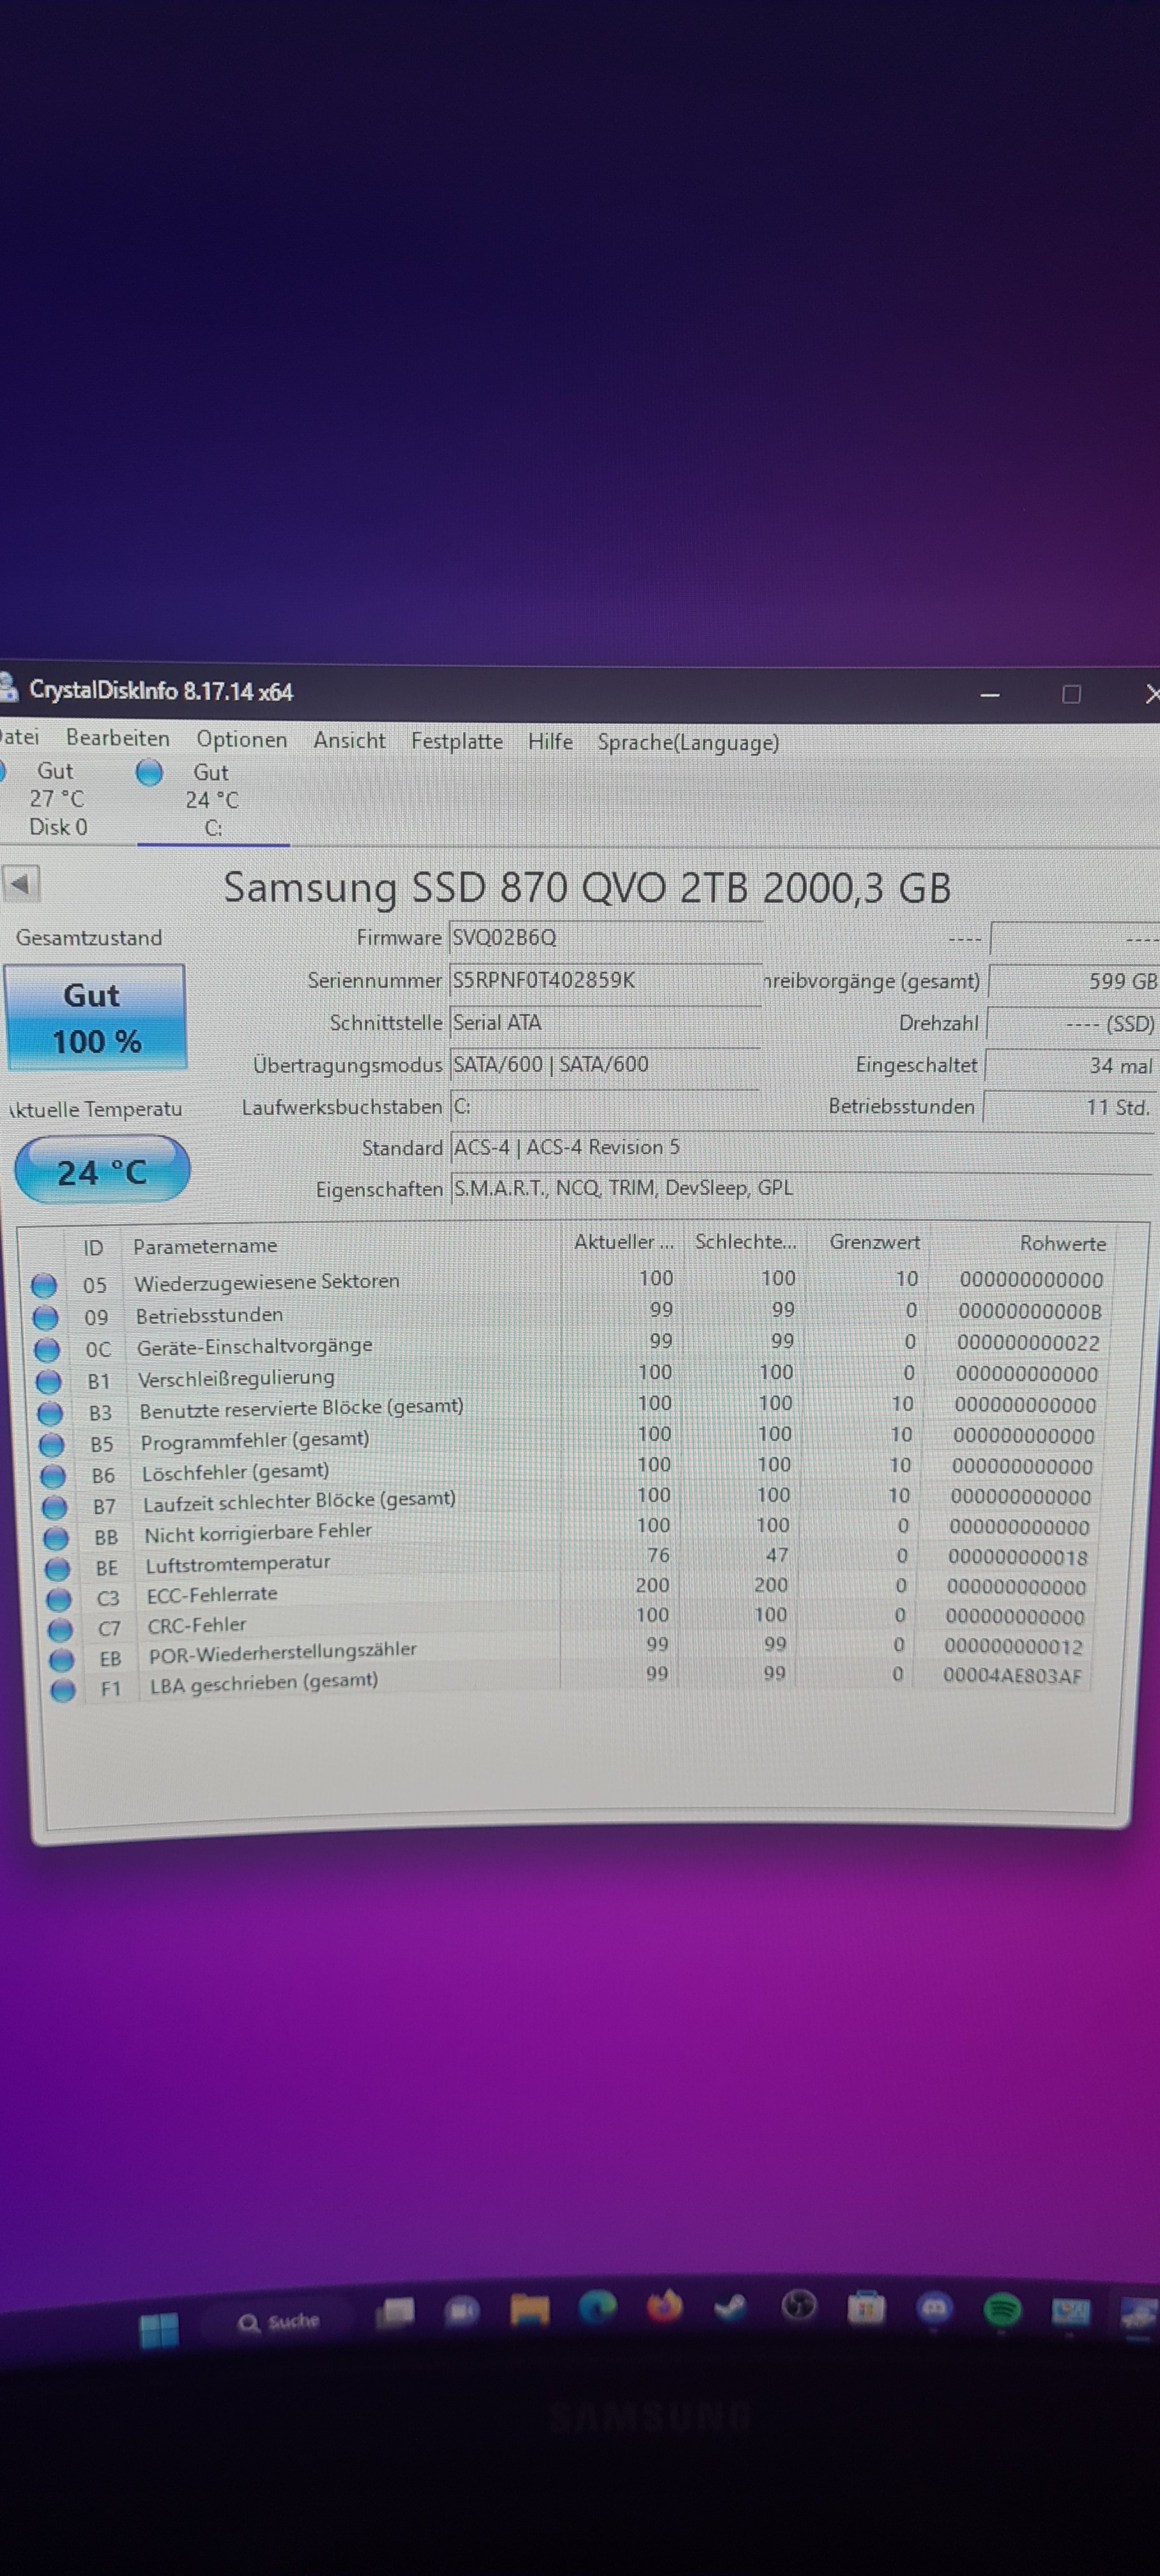Click the Rohwerte column header
The height and width of the screenshot is (2576, 1160).
pyautogui.click(x=1063, y=1243)
